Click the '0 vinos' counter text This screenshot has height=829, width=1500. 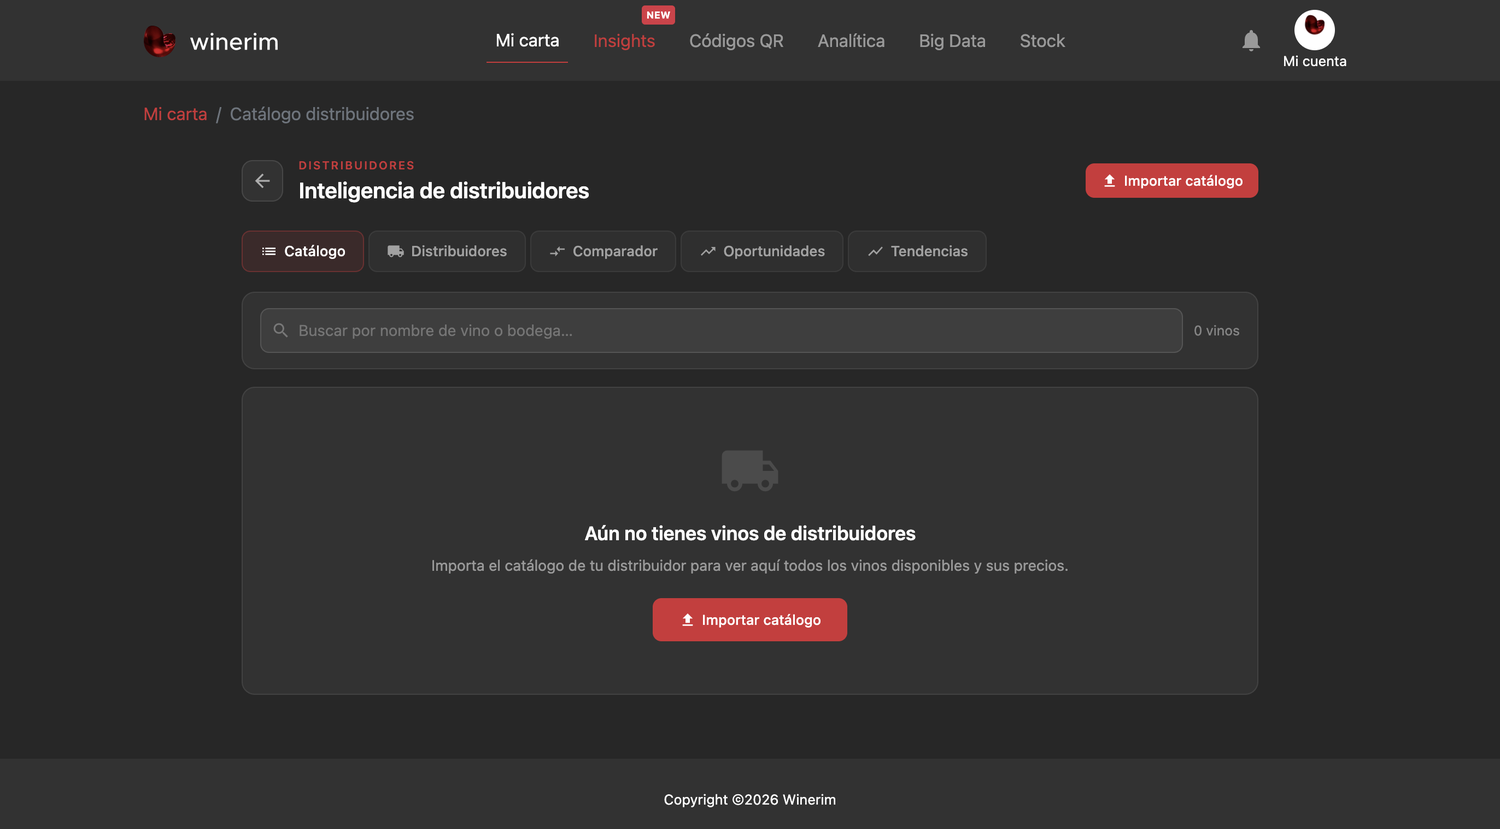[x=1216, y=331]
